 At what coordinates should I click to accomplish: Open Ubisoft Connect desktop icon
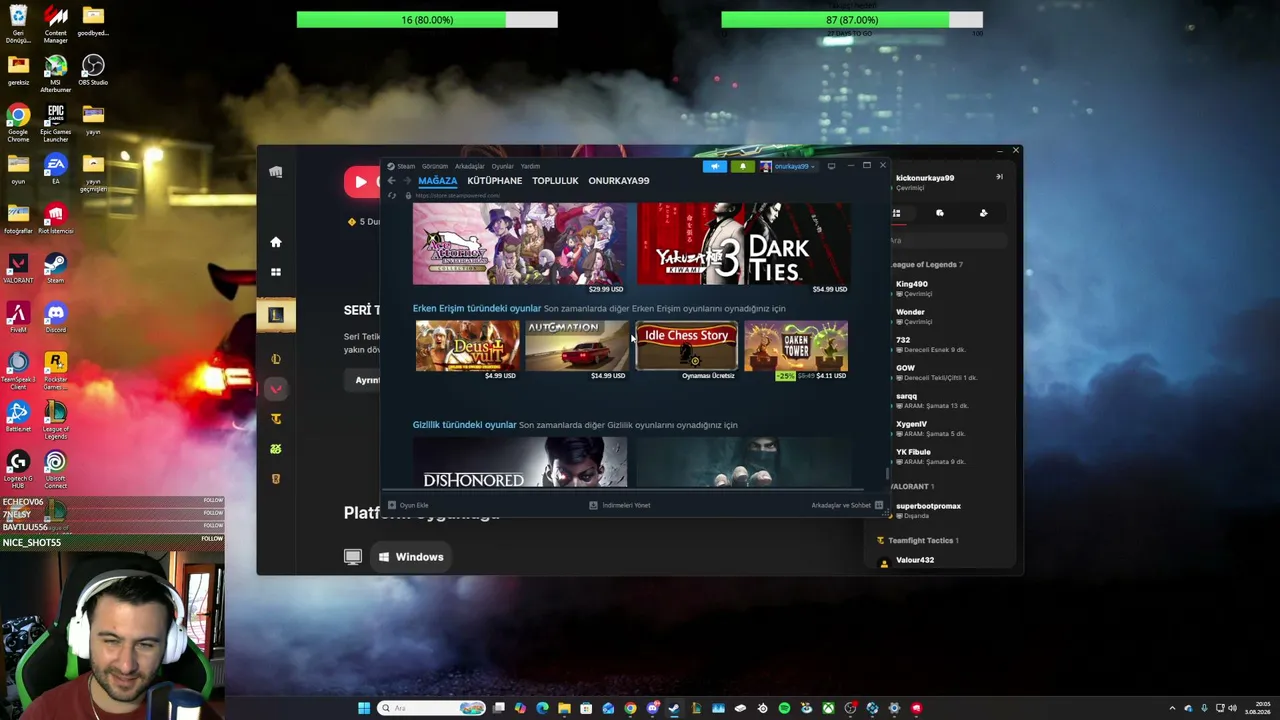click(55, 467)
